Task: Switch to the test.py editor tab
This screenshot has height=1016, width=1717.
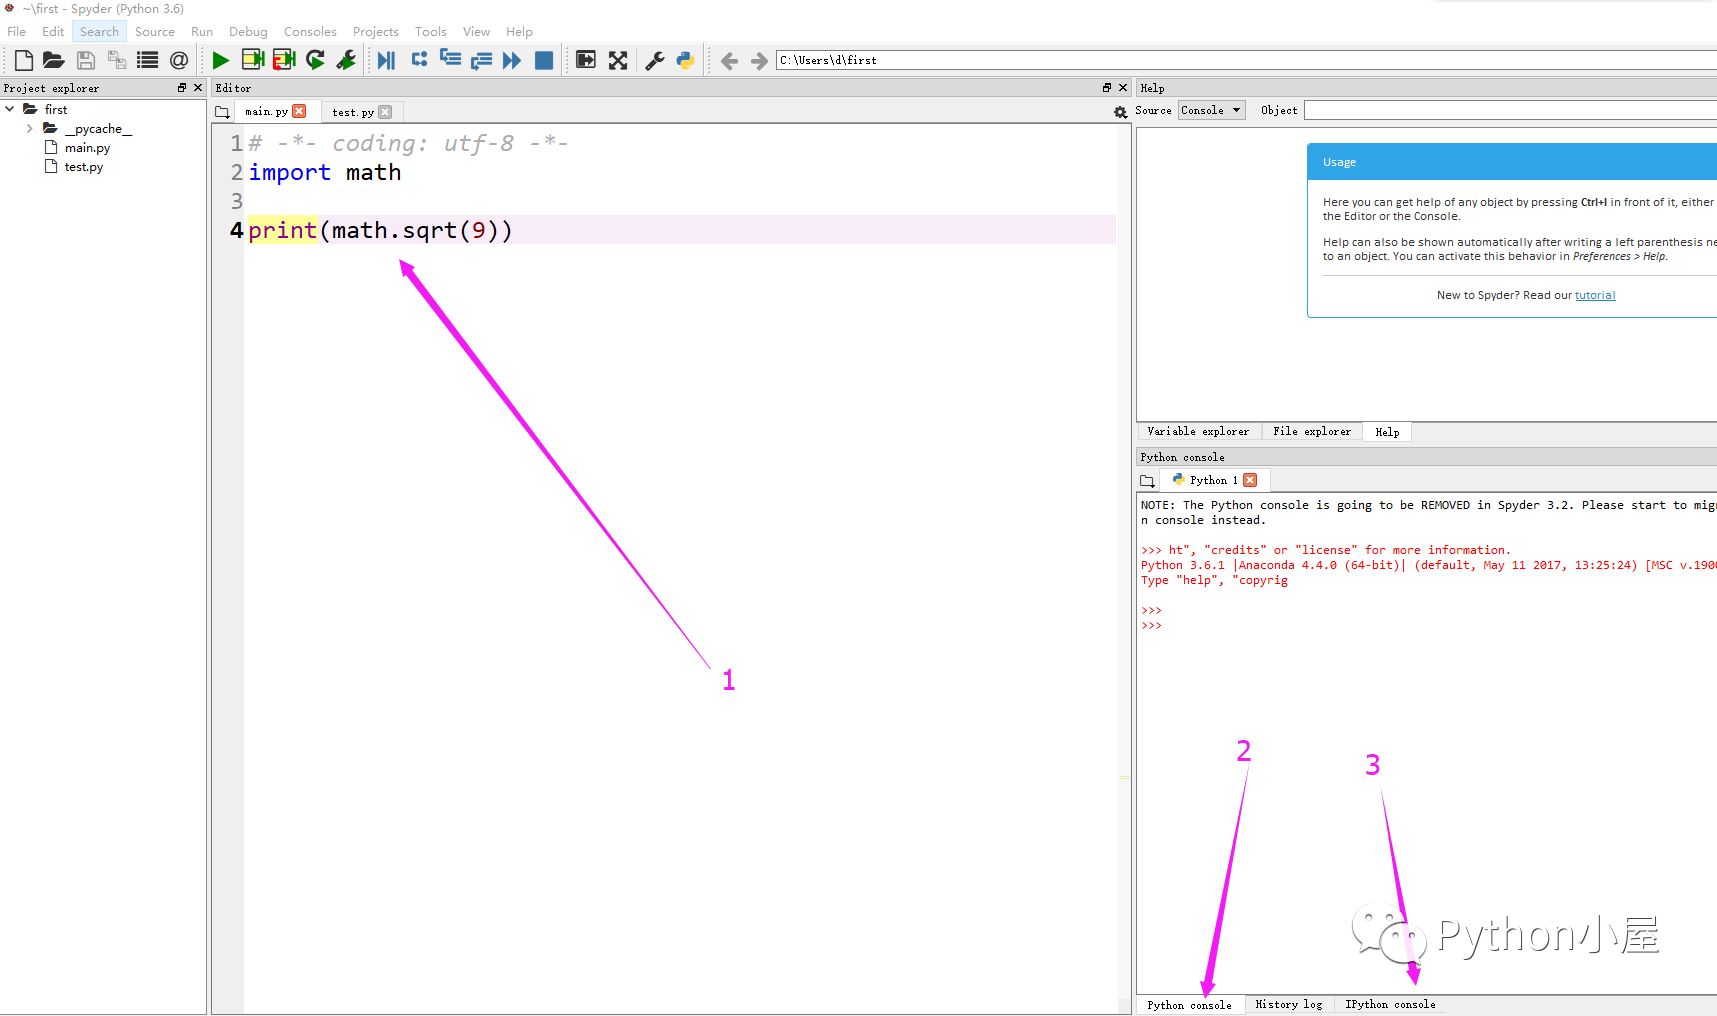Action: click(x=353, y=112)
